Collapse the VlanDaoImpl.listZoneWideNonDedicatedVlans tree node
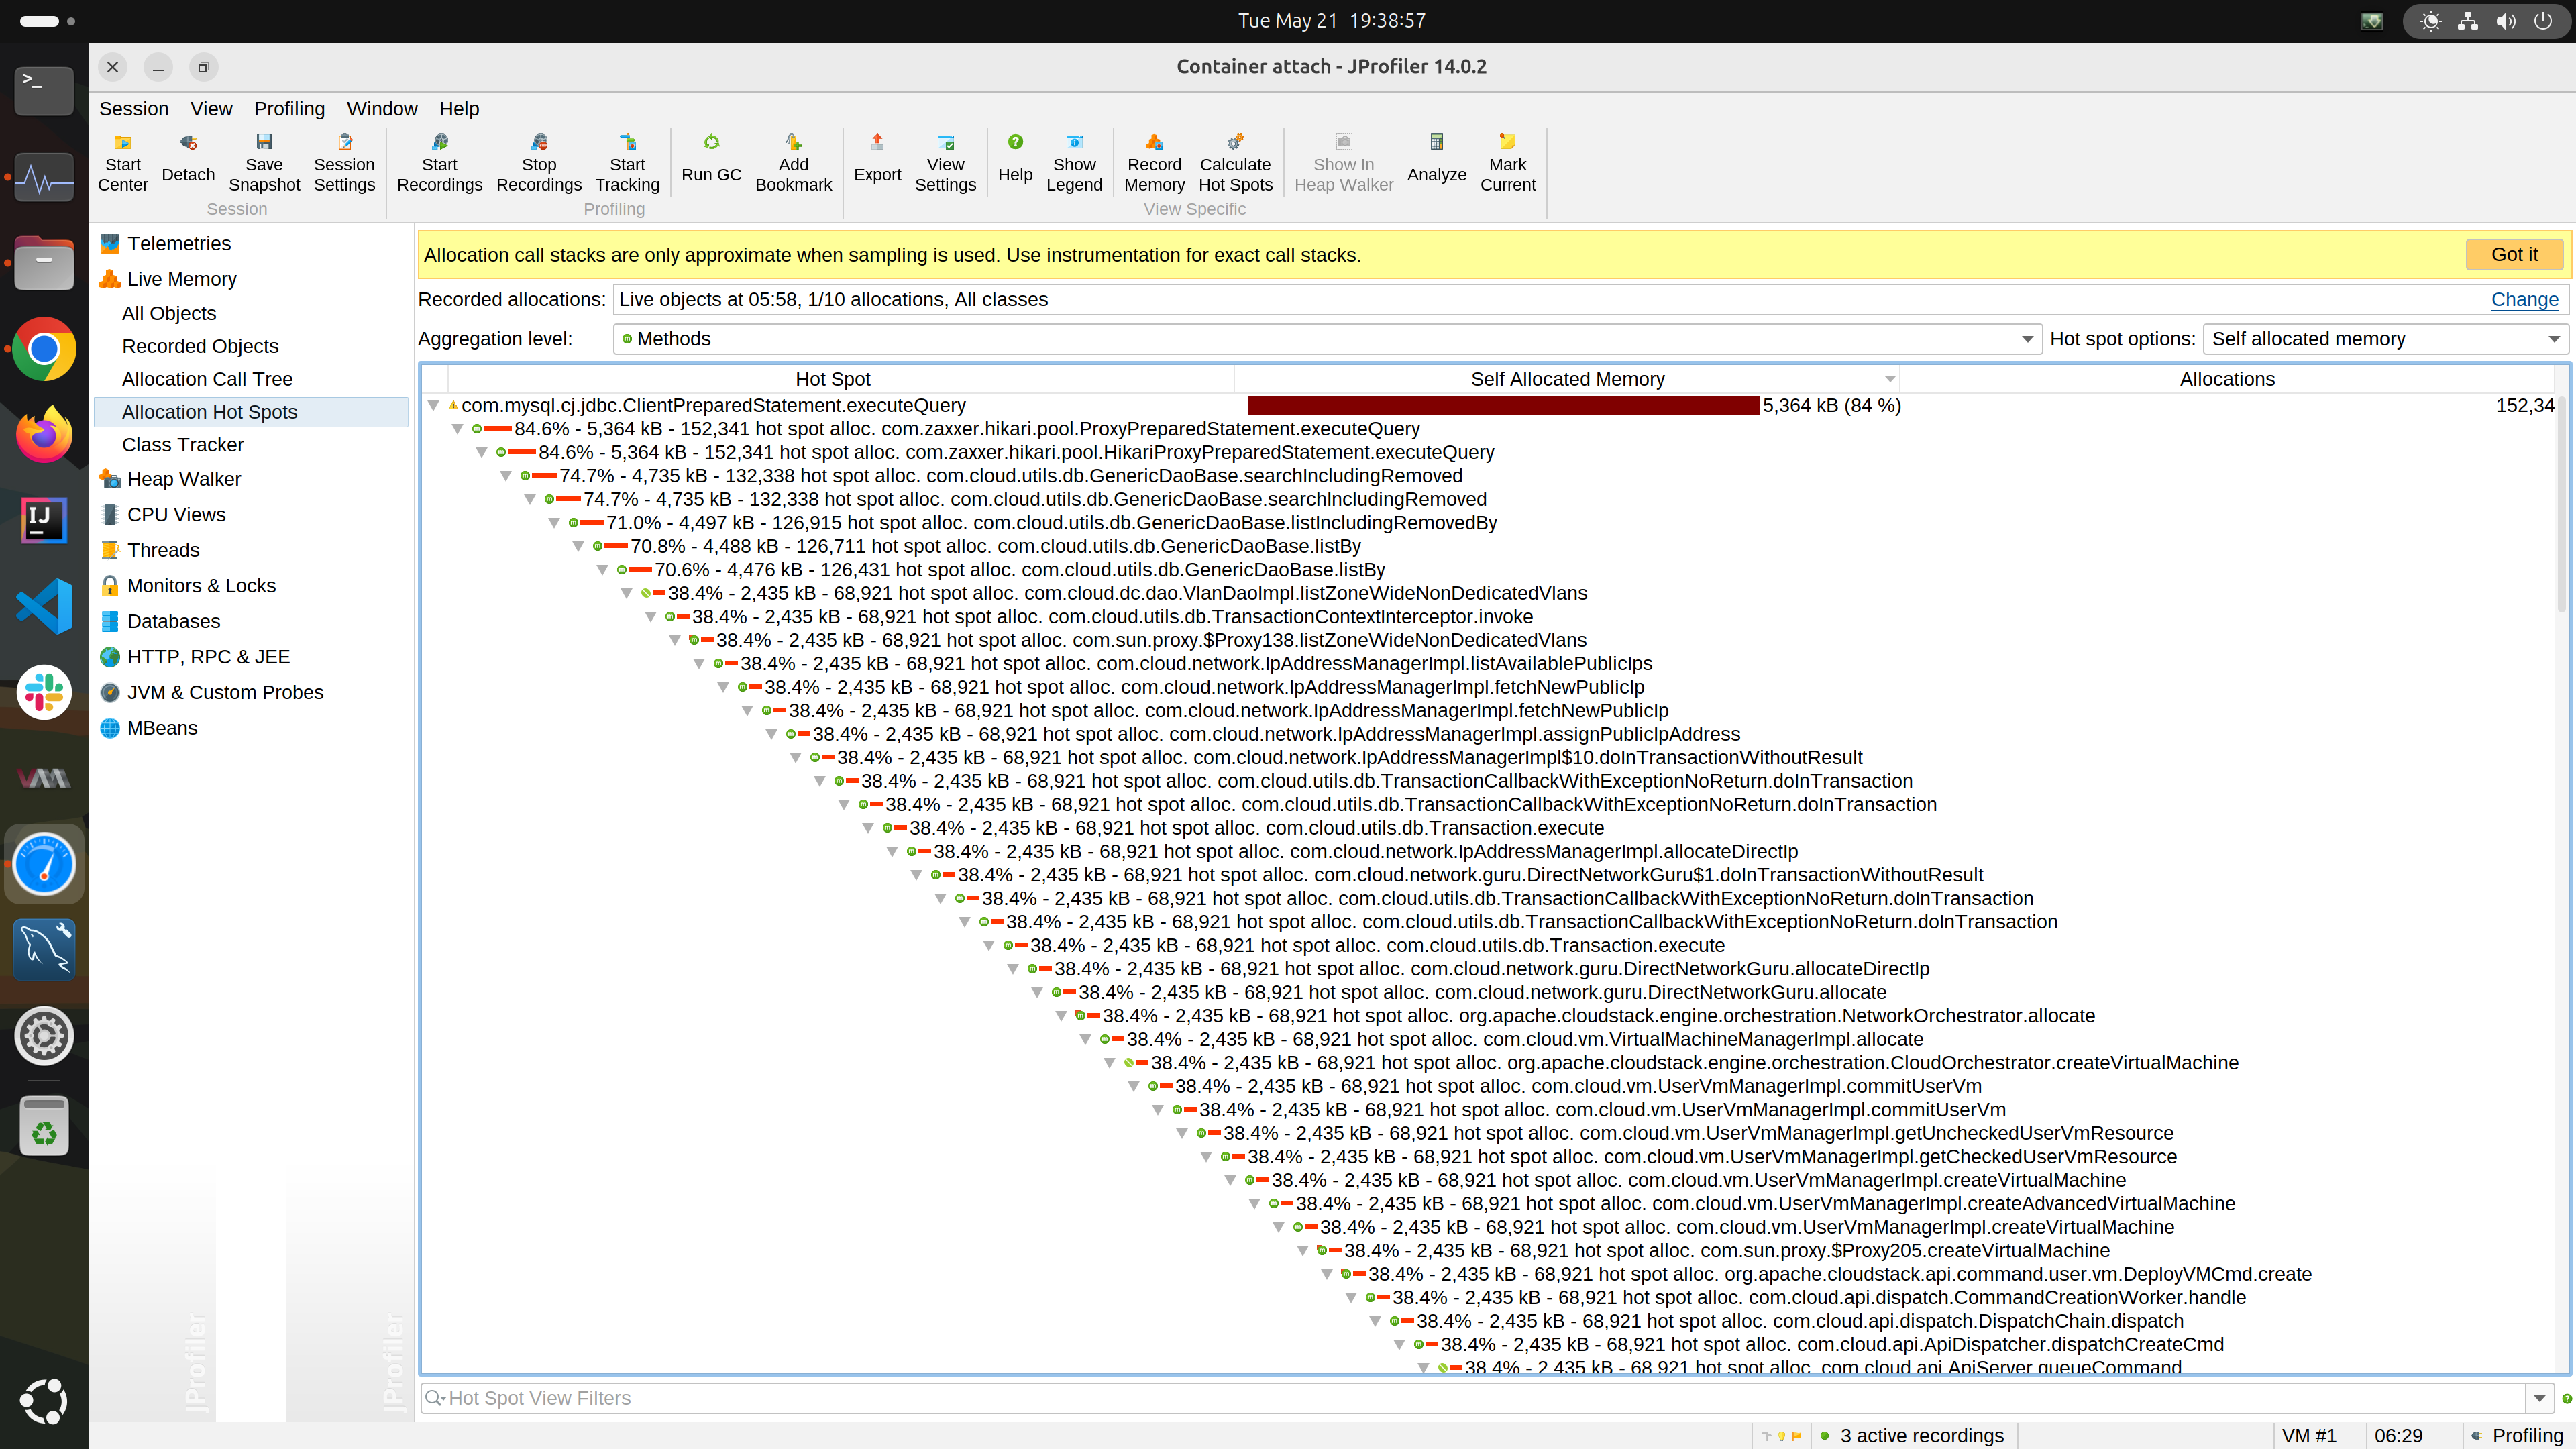 pyautogui.click(x=627, y=594)
